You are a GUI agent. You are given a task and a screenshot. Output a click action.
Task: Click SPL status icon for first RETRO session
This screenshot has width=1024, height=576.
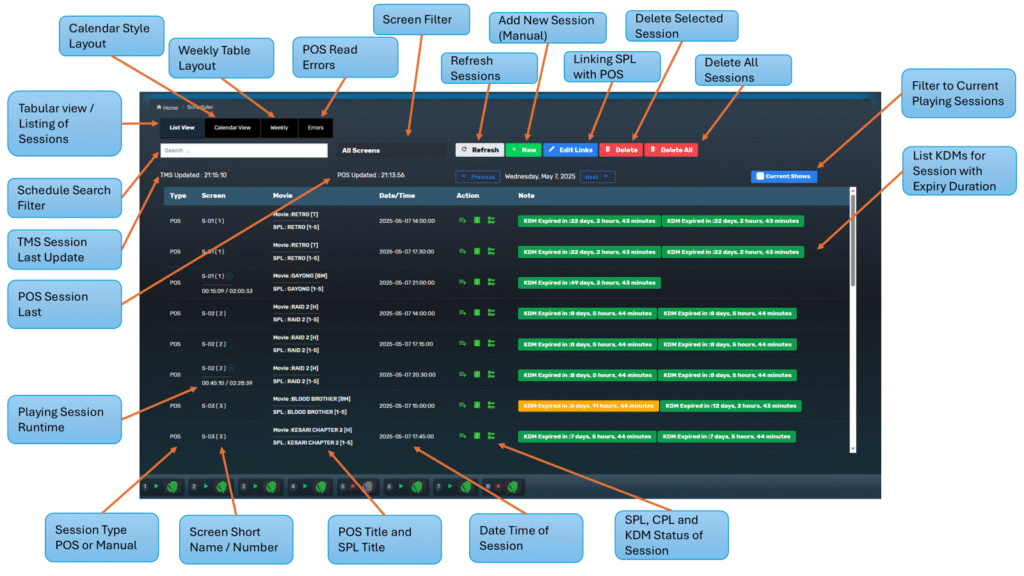[x=462, y=221]
